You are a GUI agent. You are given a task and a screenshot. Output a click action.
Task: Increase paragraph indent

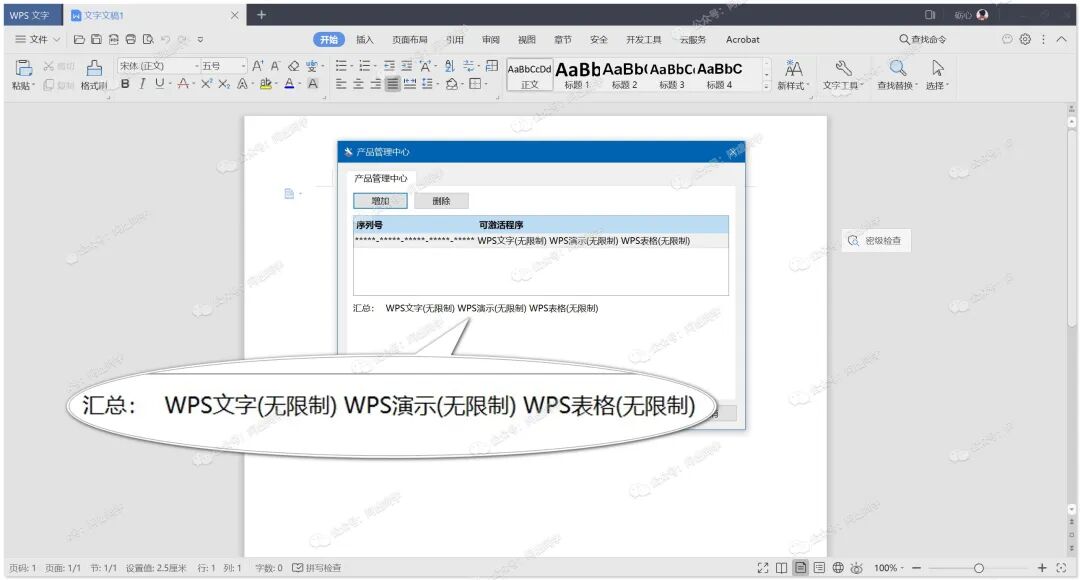[x=406, y=65]
